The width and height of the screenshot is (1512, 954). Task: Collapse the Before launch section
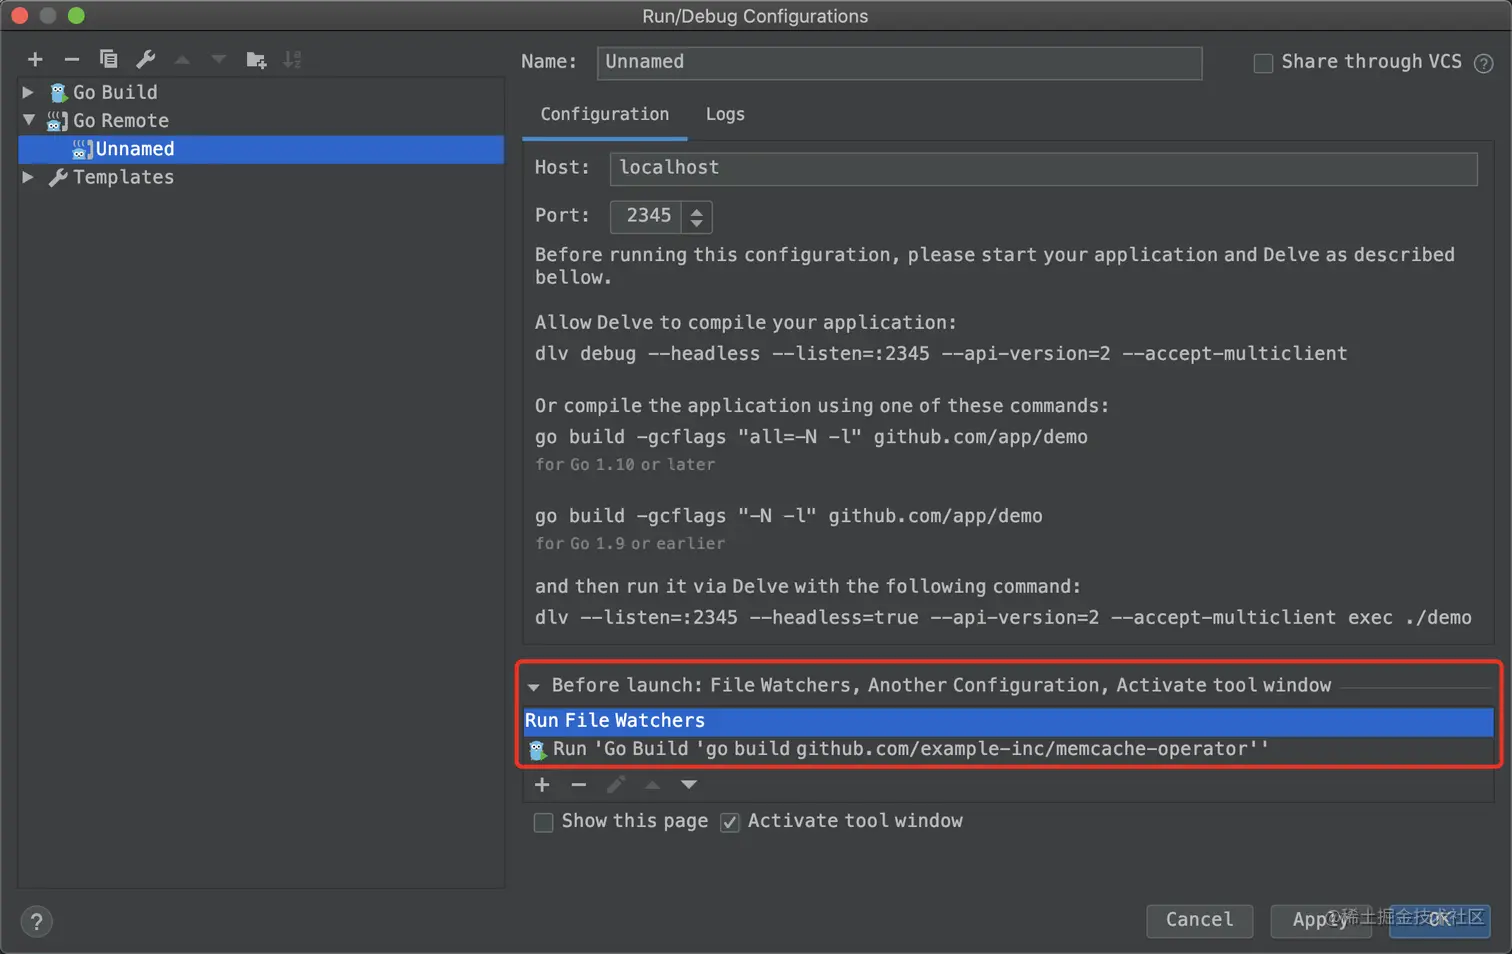[534, 687]
